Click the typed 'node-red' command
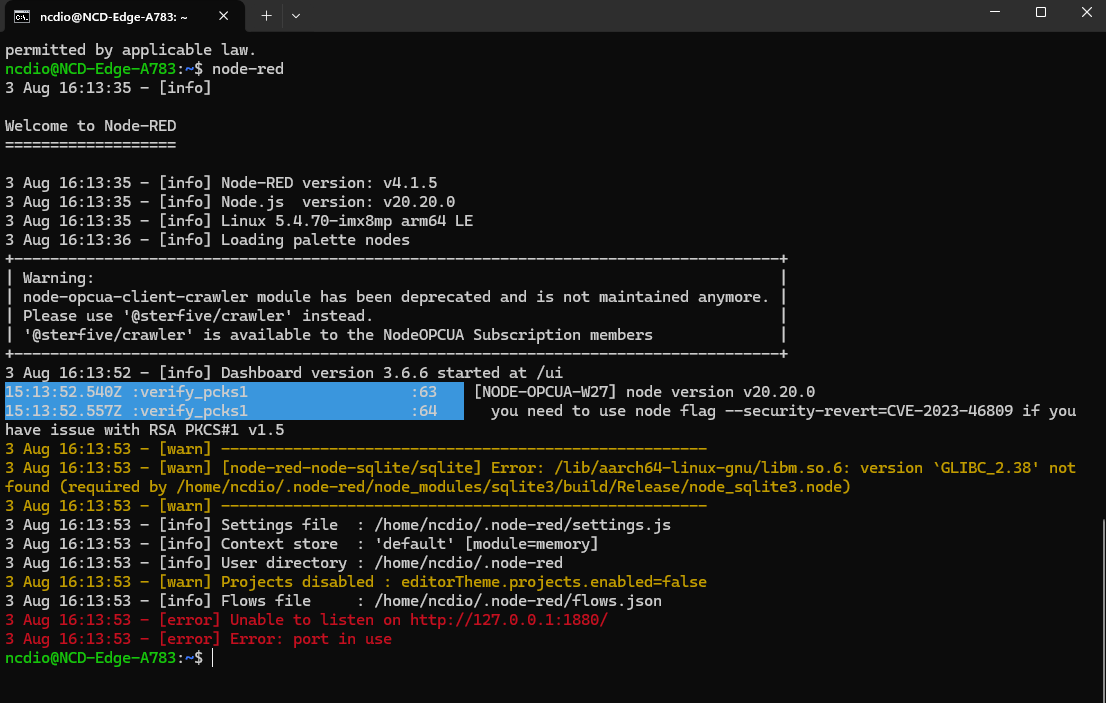This screenshot has height=703, width=1106. (248, 69)
